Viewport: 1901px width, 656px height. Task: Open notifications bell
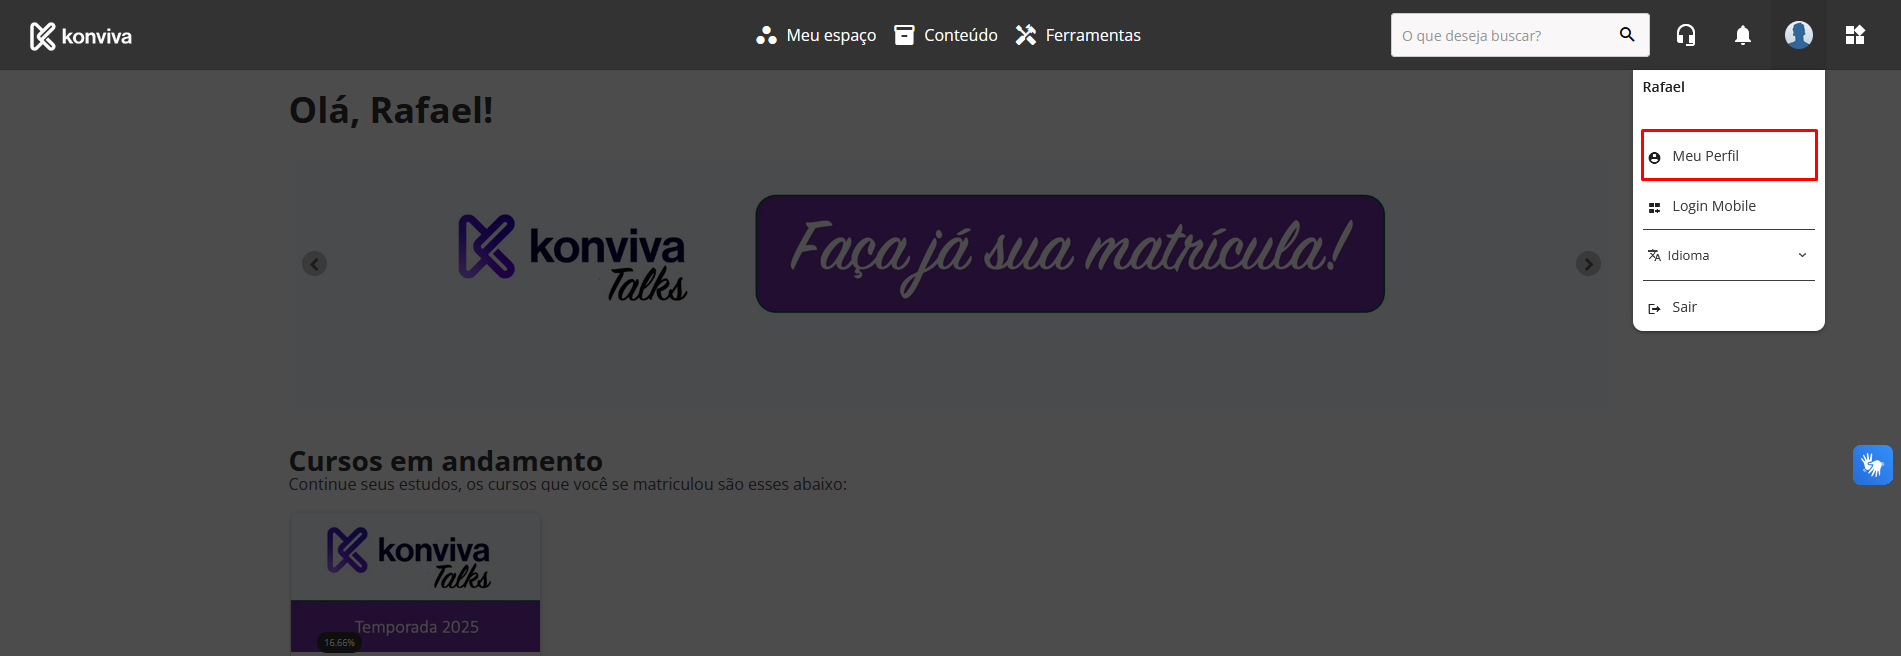(x=1743, y=35)
